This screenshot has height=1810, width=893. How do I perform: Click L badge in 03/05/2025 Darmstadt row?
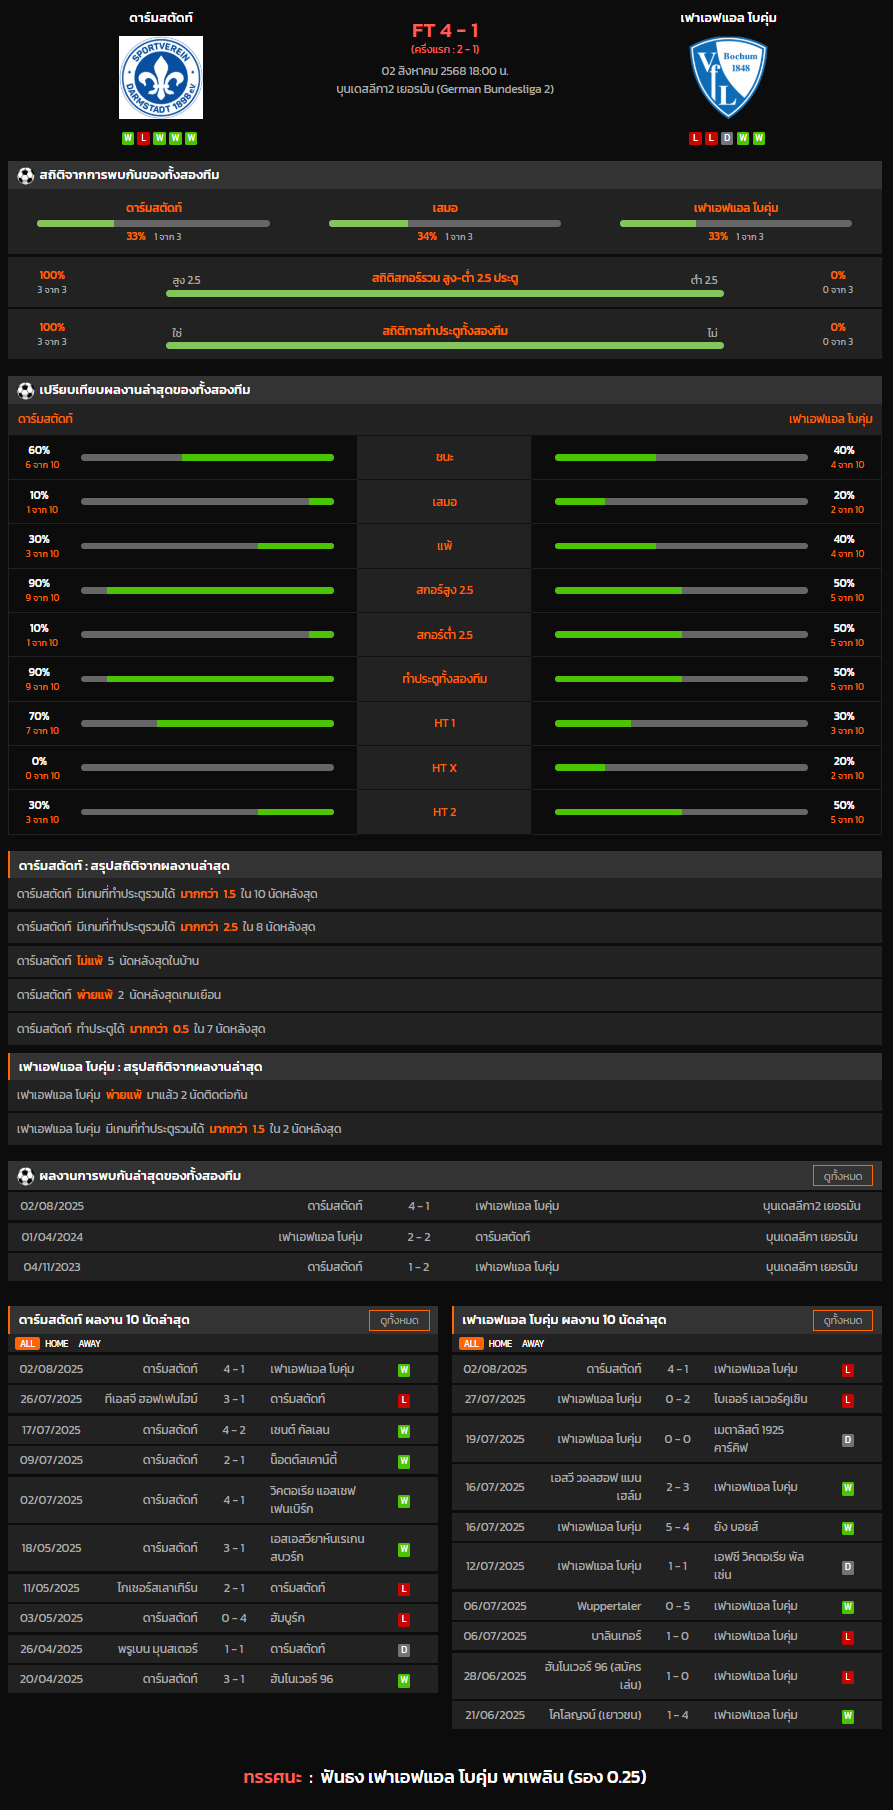(x=404, y=1619)
